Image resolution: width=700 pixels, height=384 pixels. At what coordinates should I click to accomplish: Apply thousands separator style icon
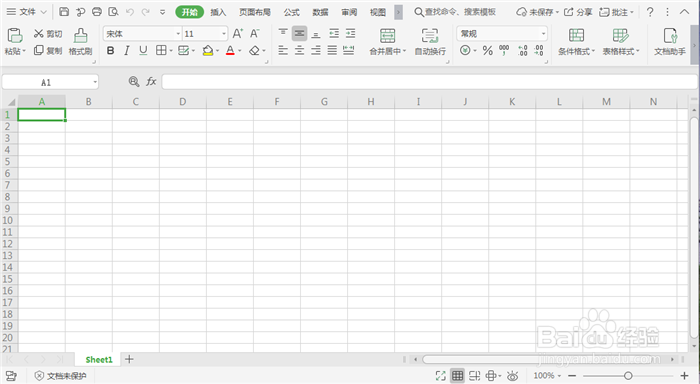click(504, 50)
